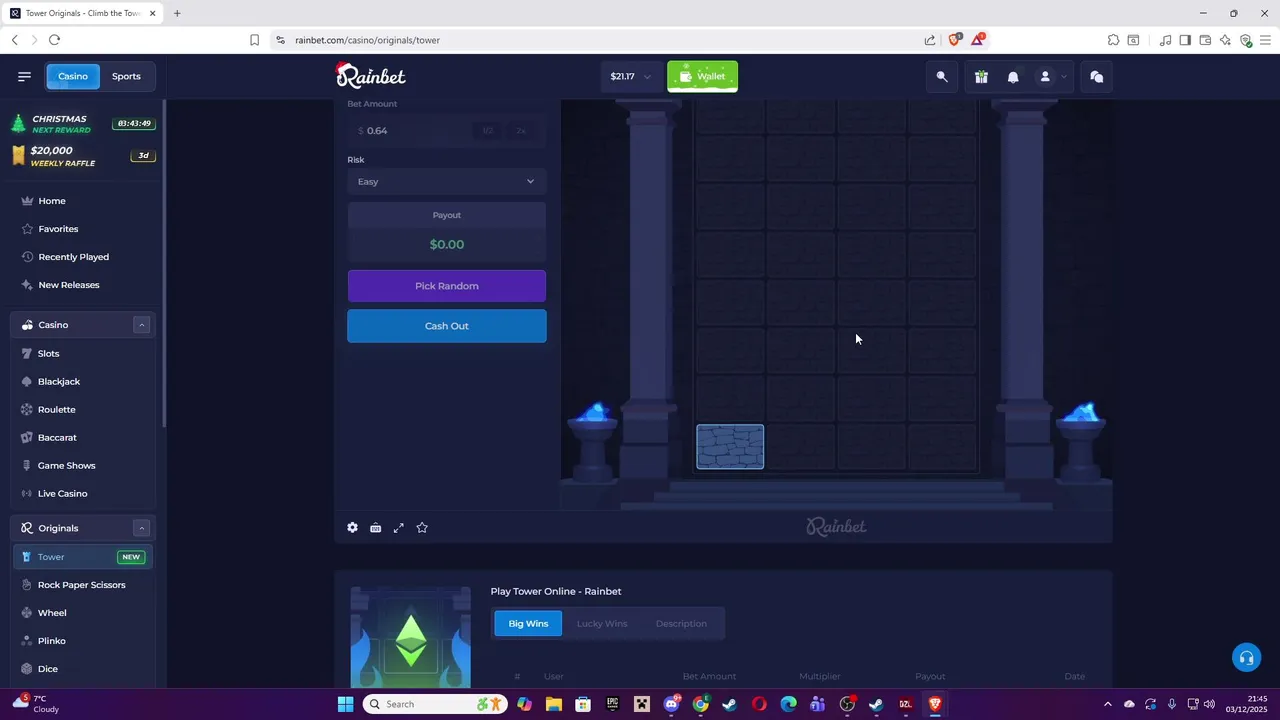Select the Description tab

[681, 624]
